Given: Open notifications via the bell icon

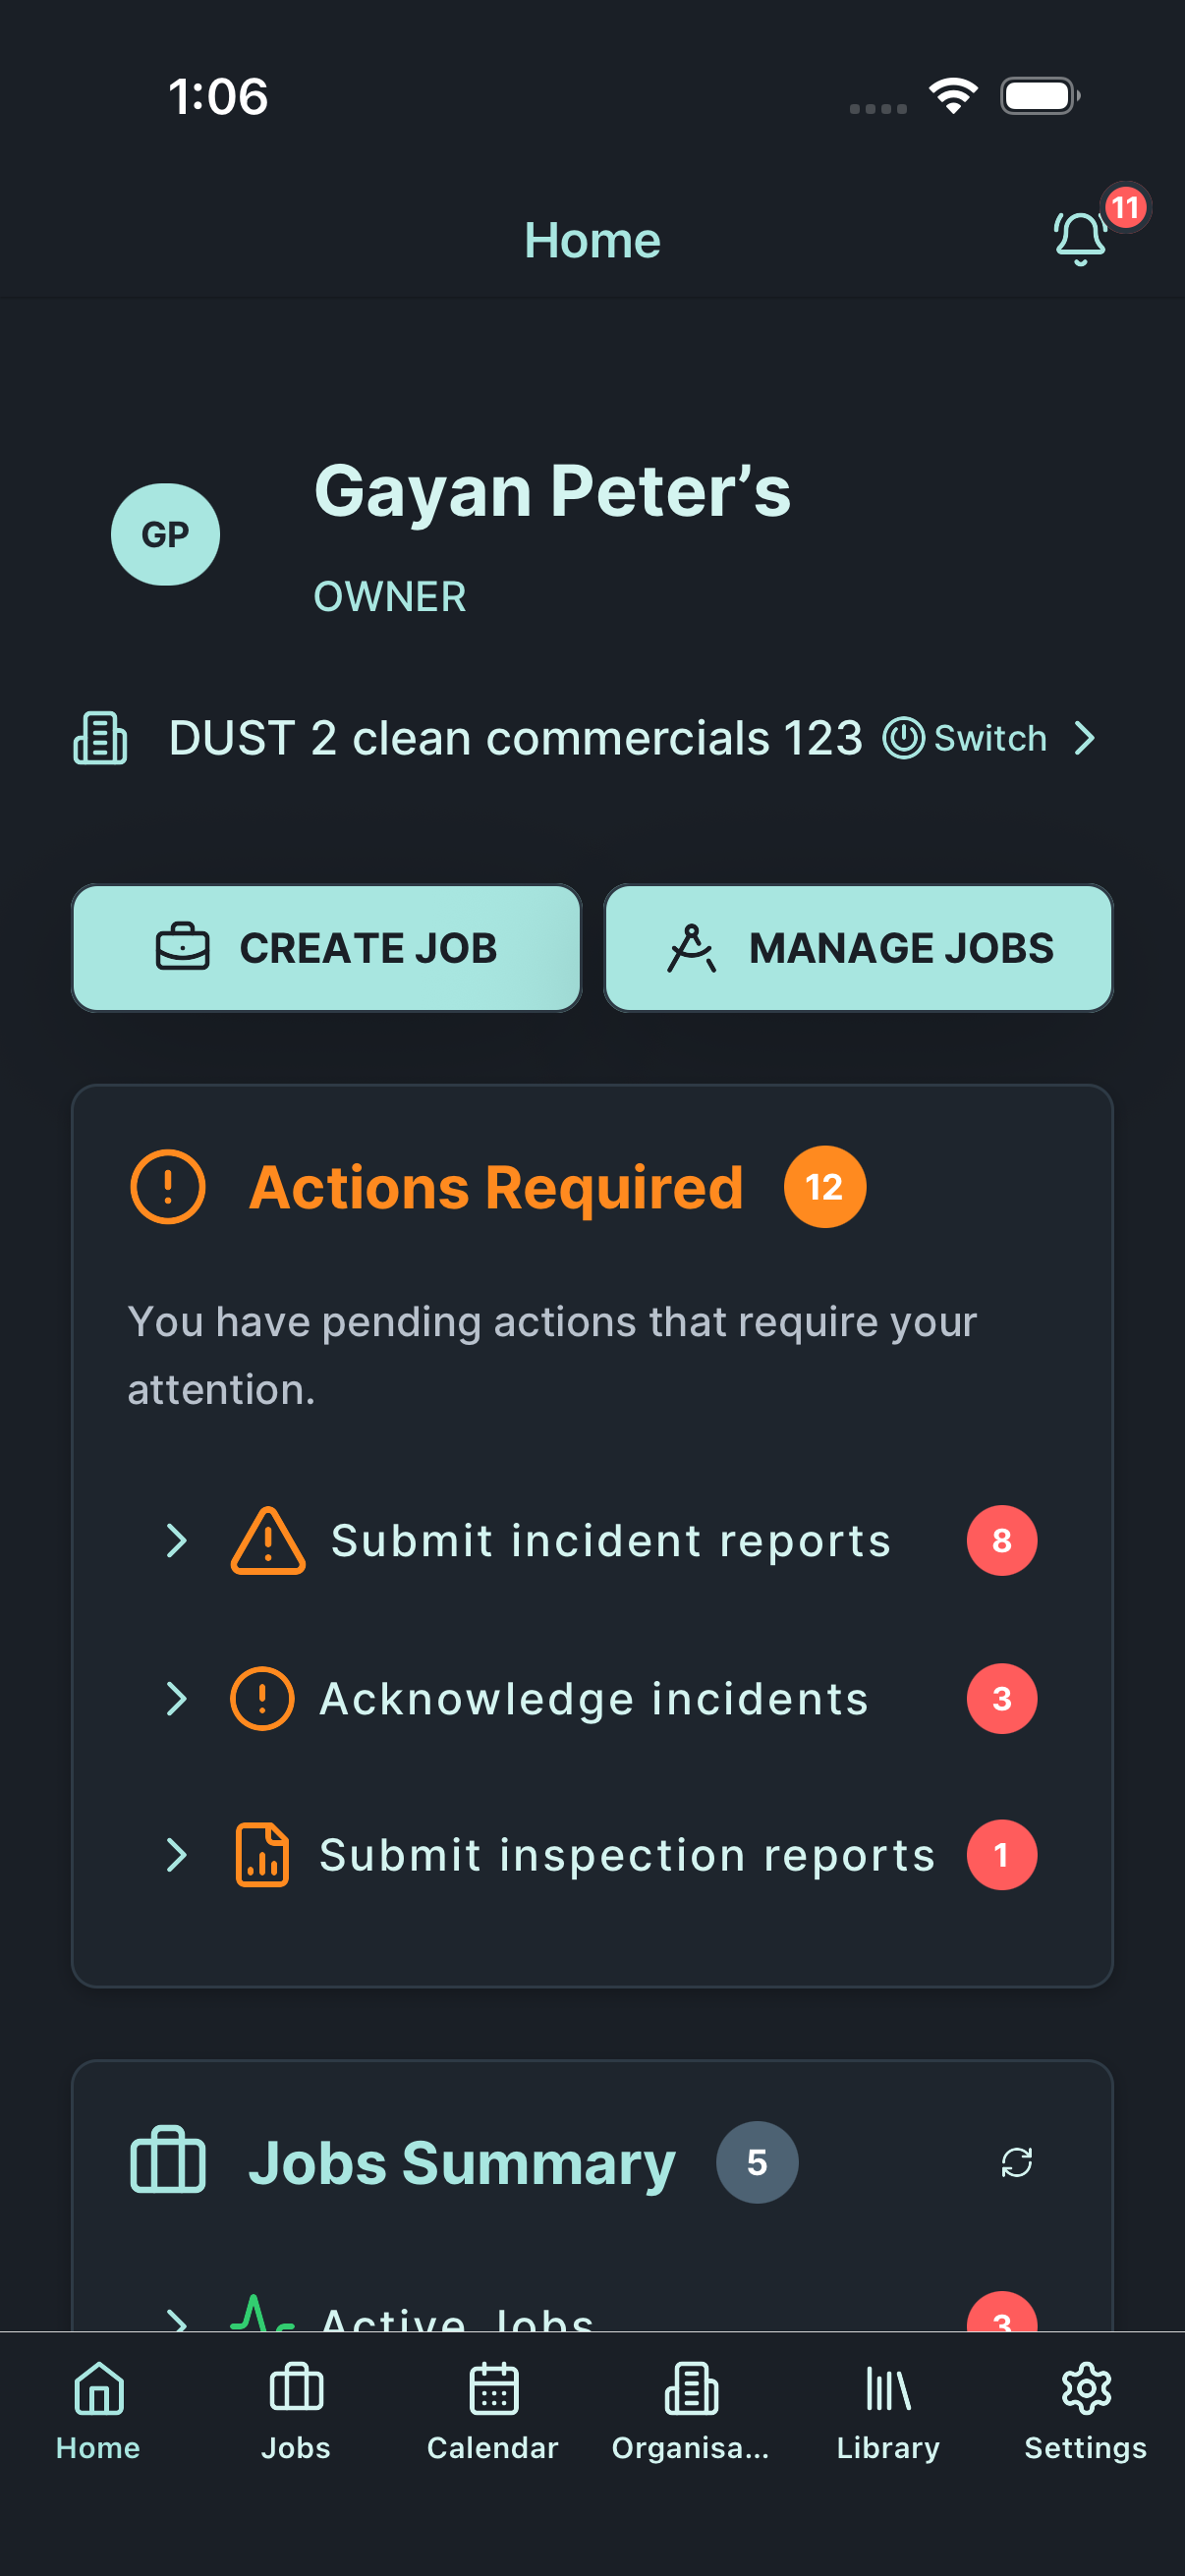Looking at the screenshot, I should pyautogui.click(x=1078, y=238).
